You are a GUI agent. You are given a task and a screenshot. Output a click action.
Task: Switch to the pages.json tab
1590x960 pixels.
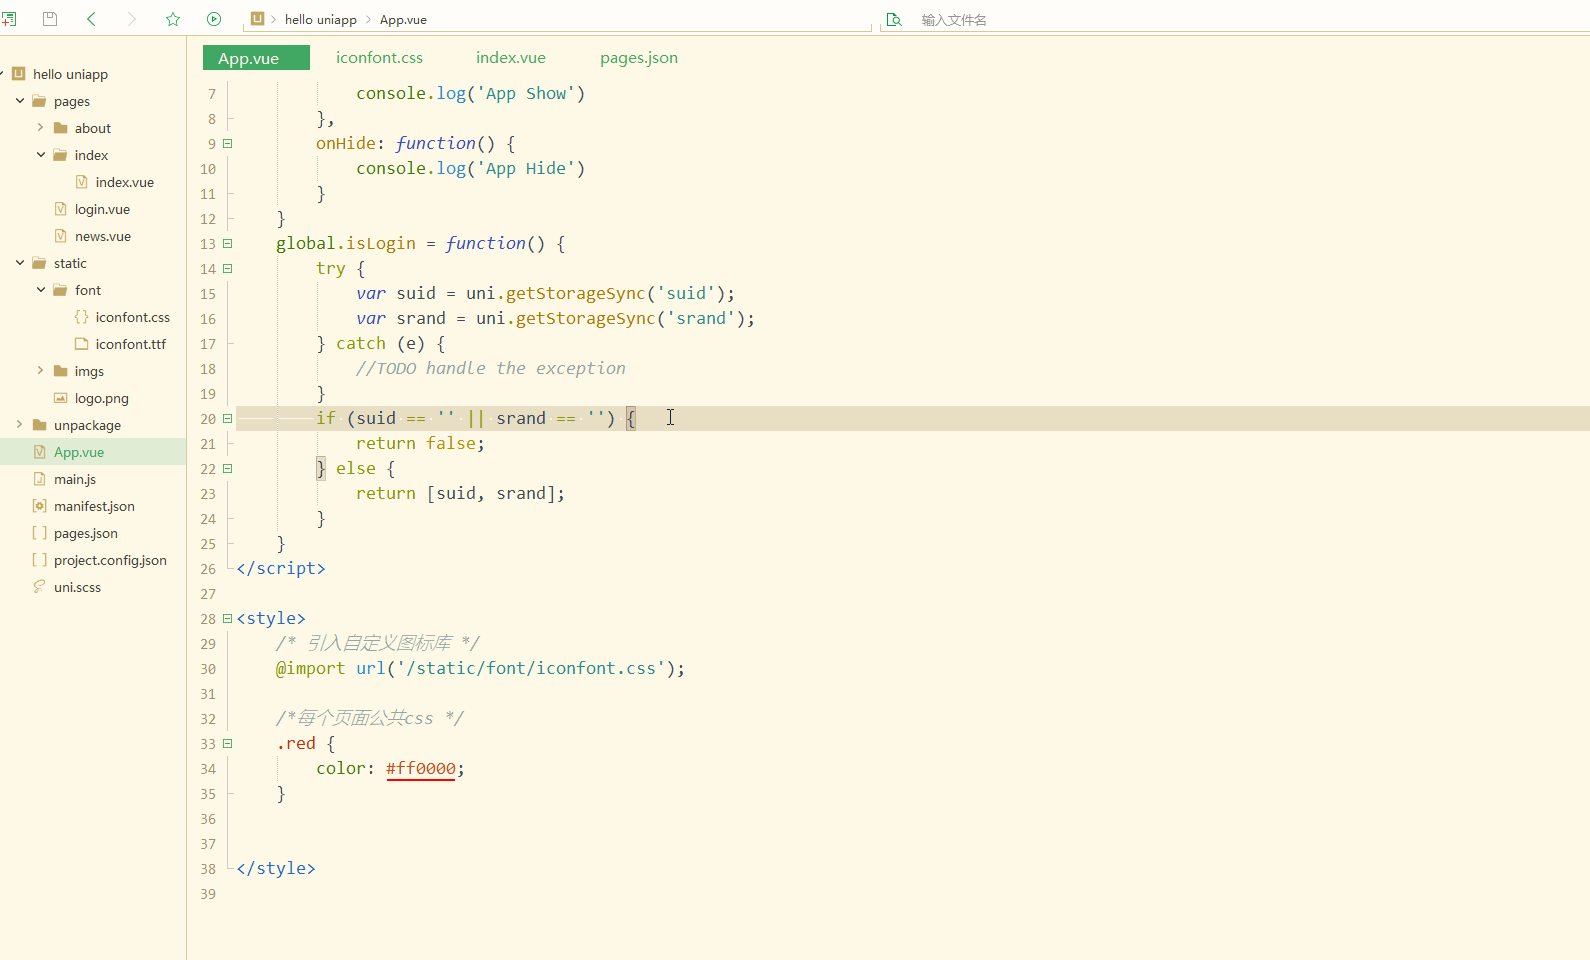pyautogui.click(x=639, y=58)
